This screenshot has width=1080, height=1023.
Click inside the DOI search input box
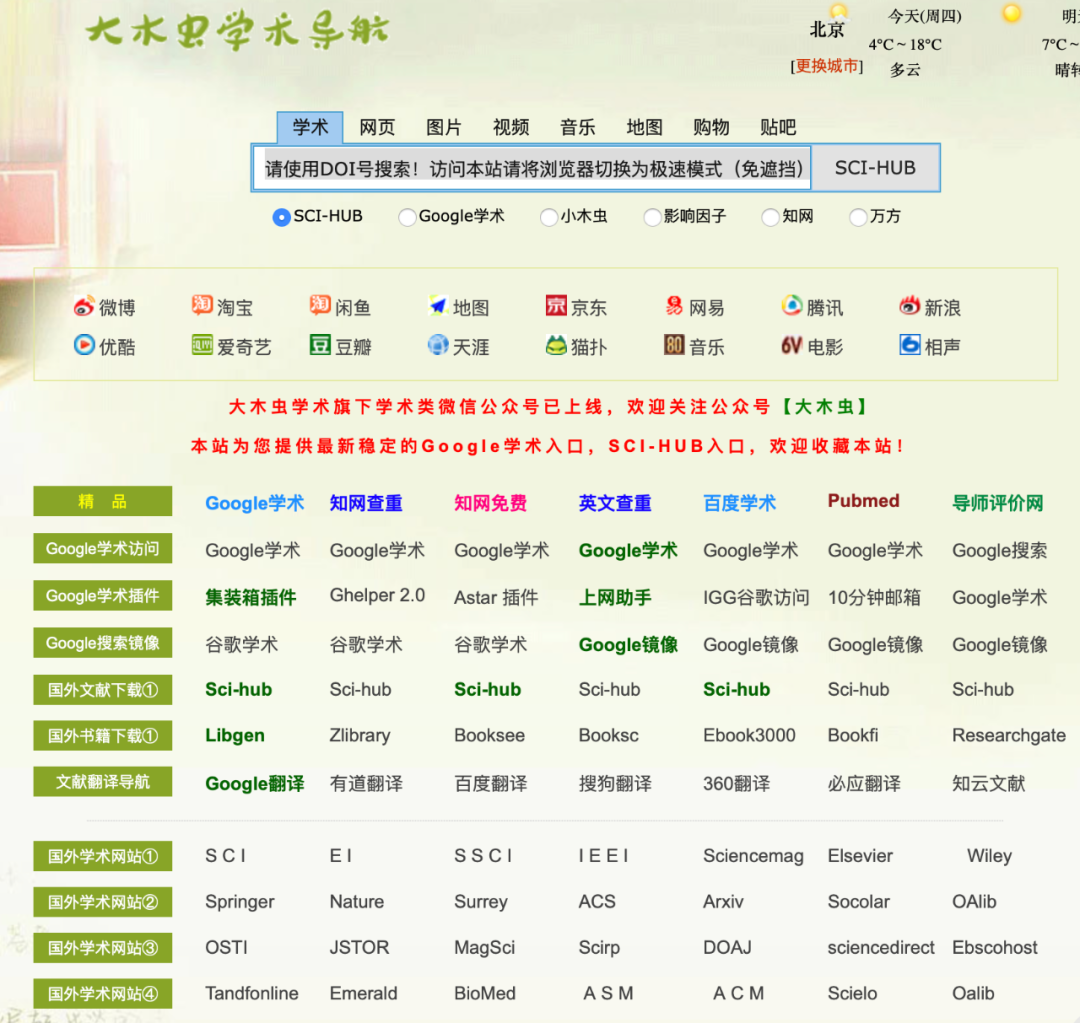coord(530,168)
